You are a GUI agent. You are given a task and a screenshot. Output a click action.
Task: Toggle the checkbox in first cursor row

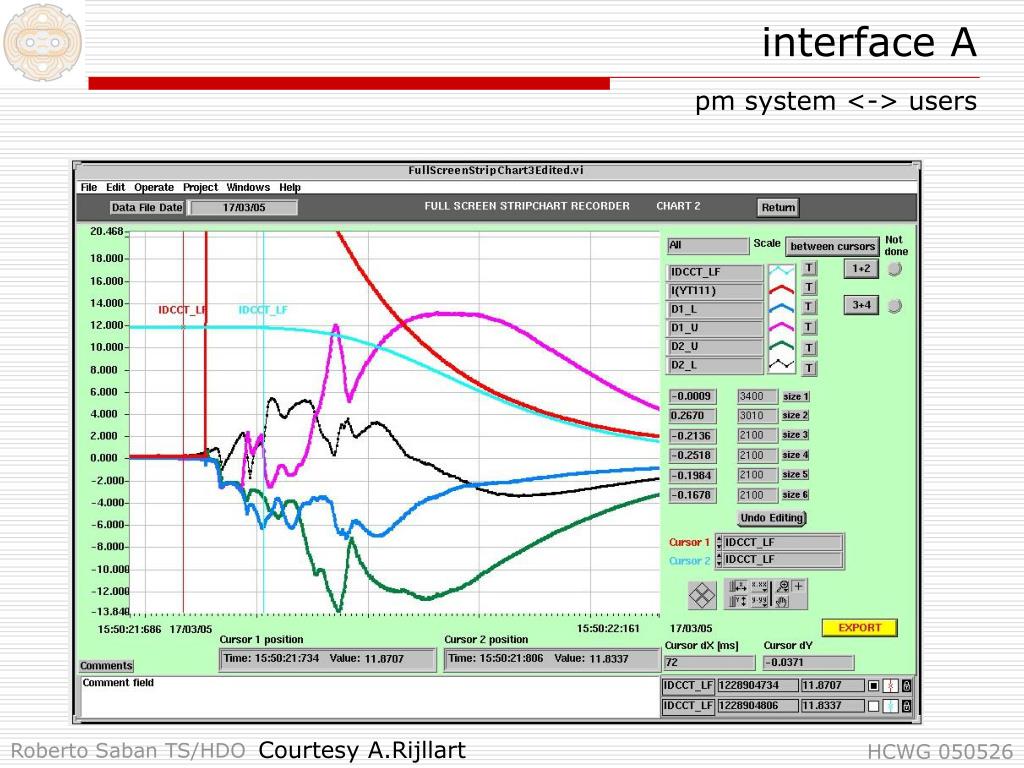873,686
